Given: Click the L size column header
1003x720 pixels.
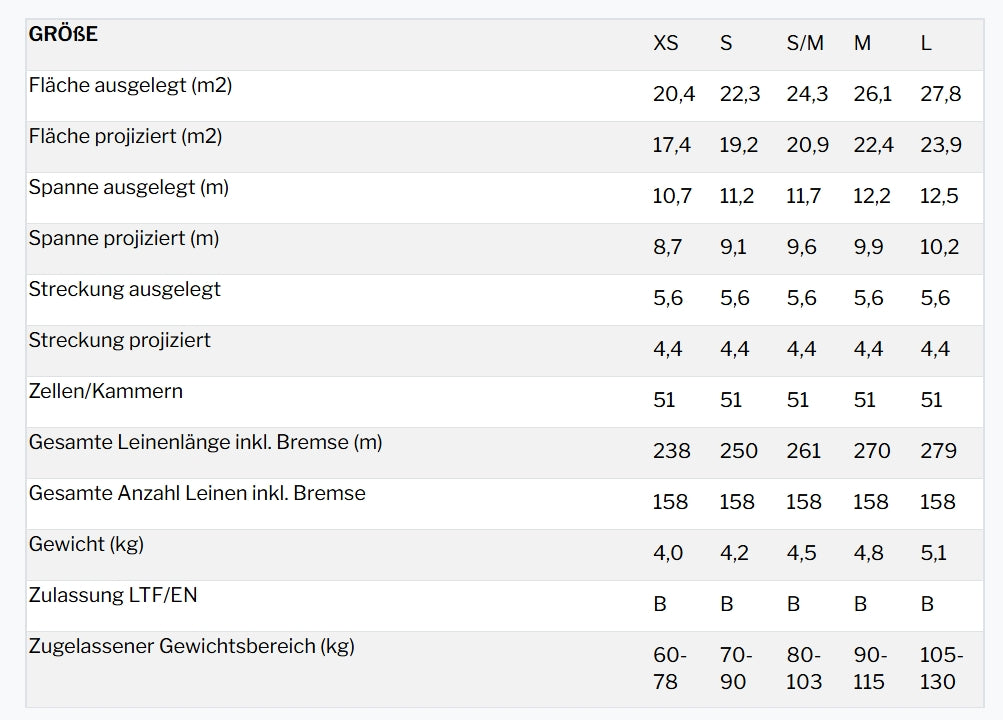Looking at the screenshot, I should 926,44.
